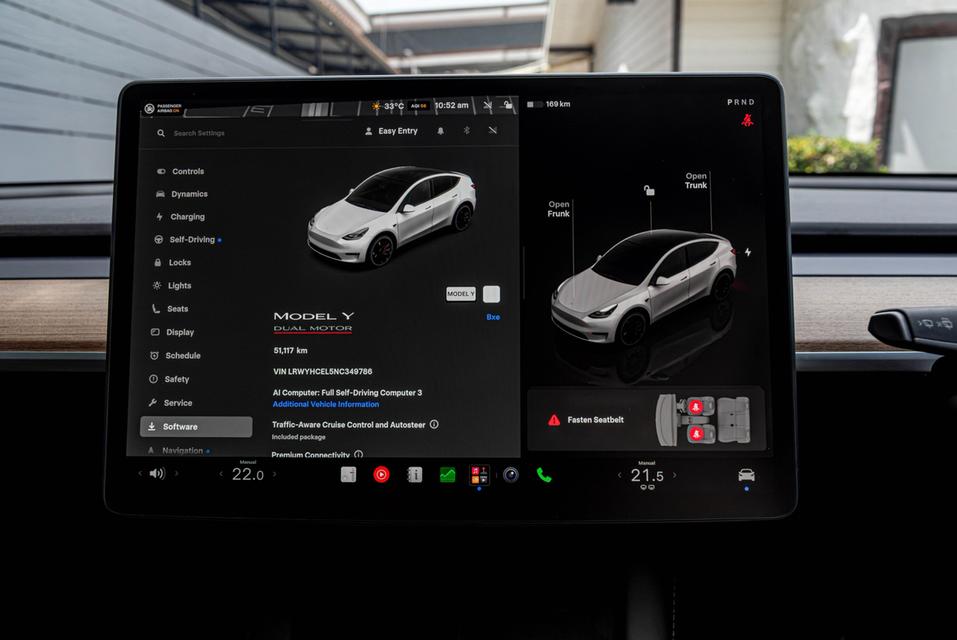Click info icon next to Traffic-Aware Cruise Control
The width and height of the screenshot is (957, 640).
coord(434,424)
